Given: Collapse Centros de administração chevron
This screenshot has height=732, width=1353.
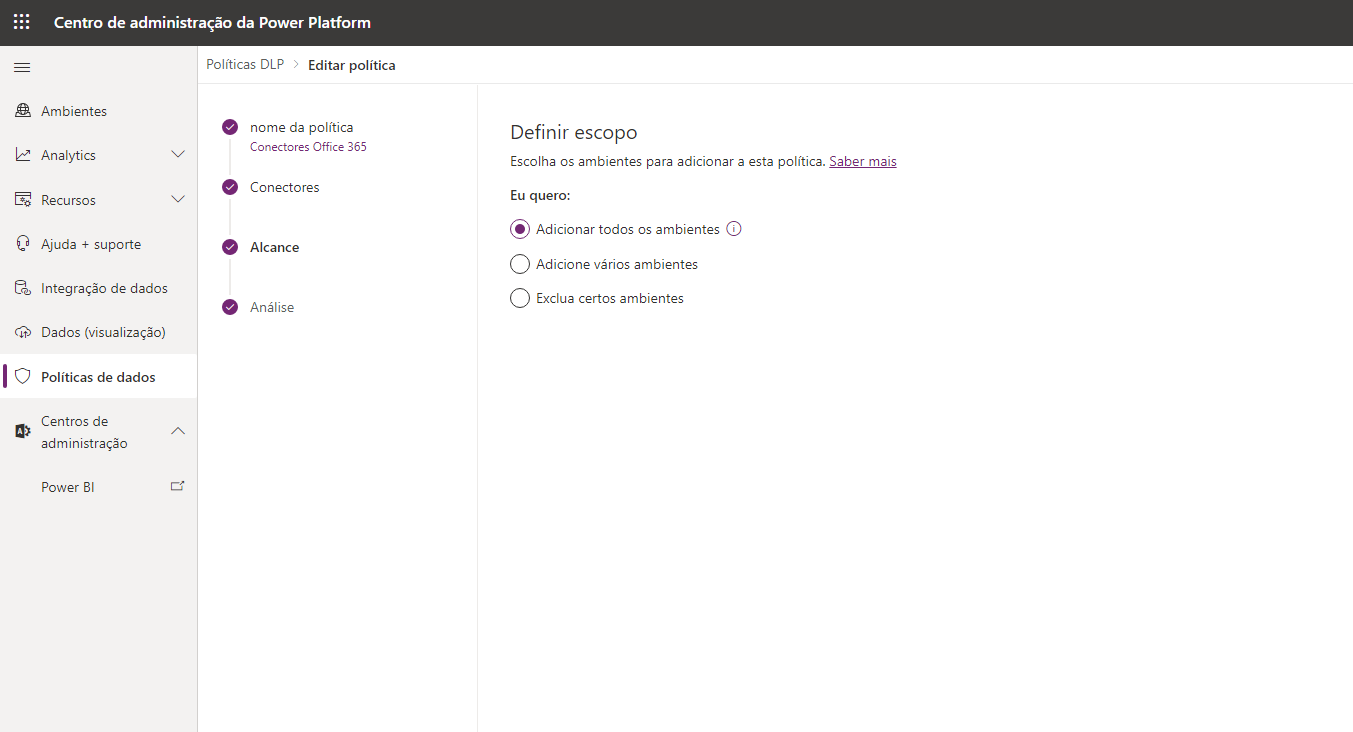Looking at the screenshot, I should click(178, 431).
